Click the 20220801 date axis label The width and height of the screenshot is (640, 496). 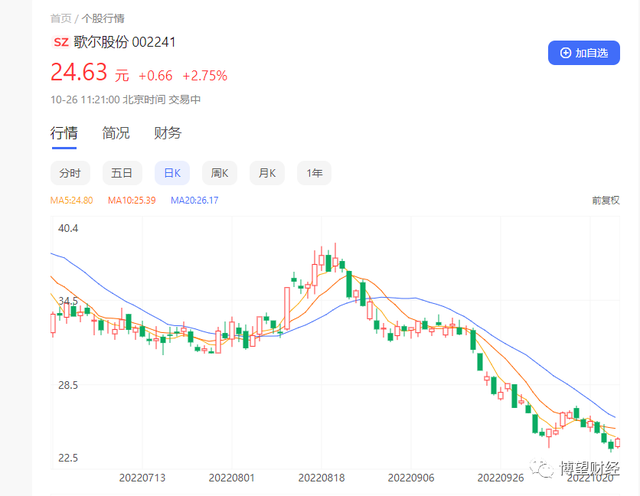coord(231,478)
